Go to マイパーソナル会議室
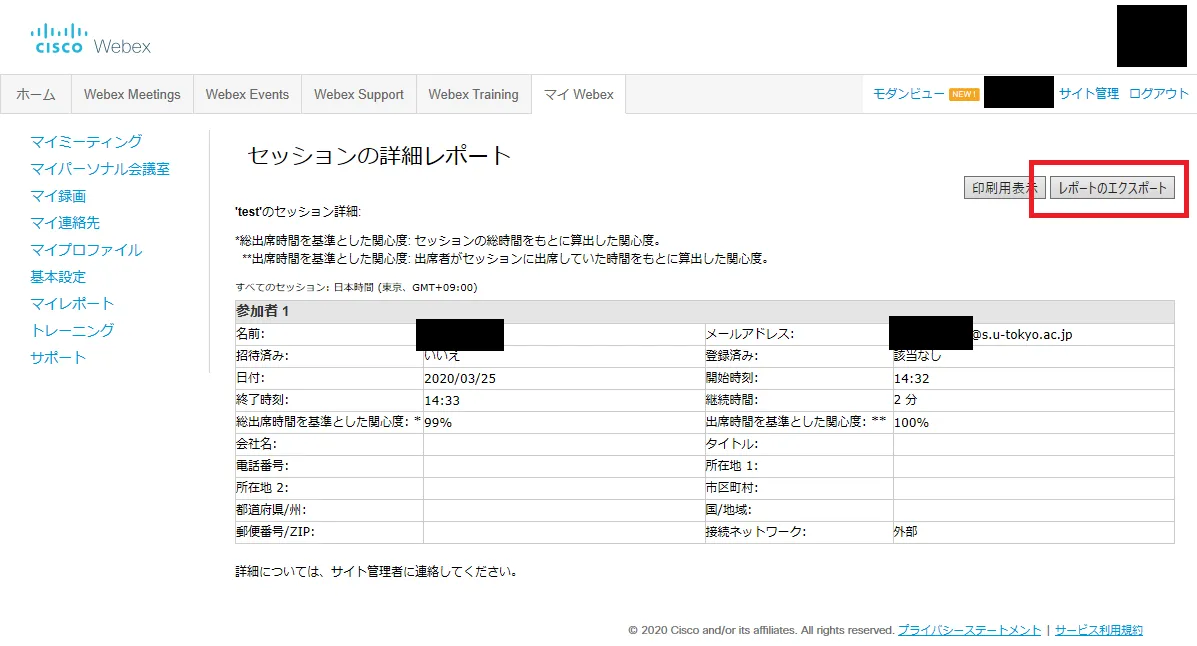Screen dimensions: 1197x646 click(x=100, y=169)
